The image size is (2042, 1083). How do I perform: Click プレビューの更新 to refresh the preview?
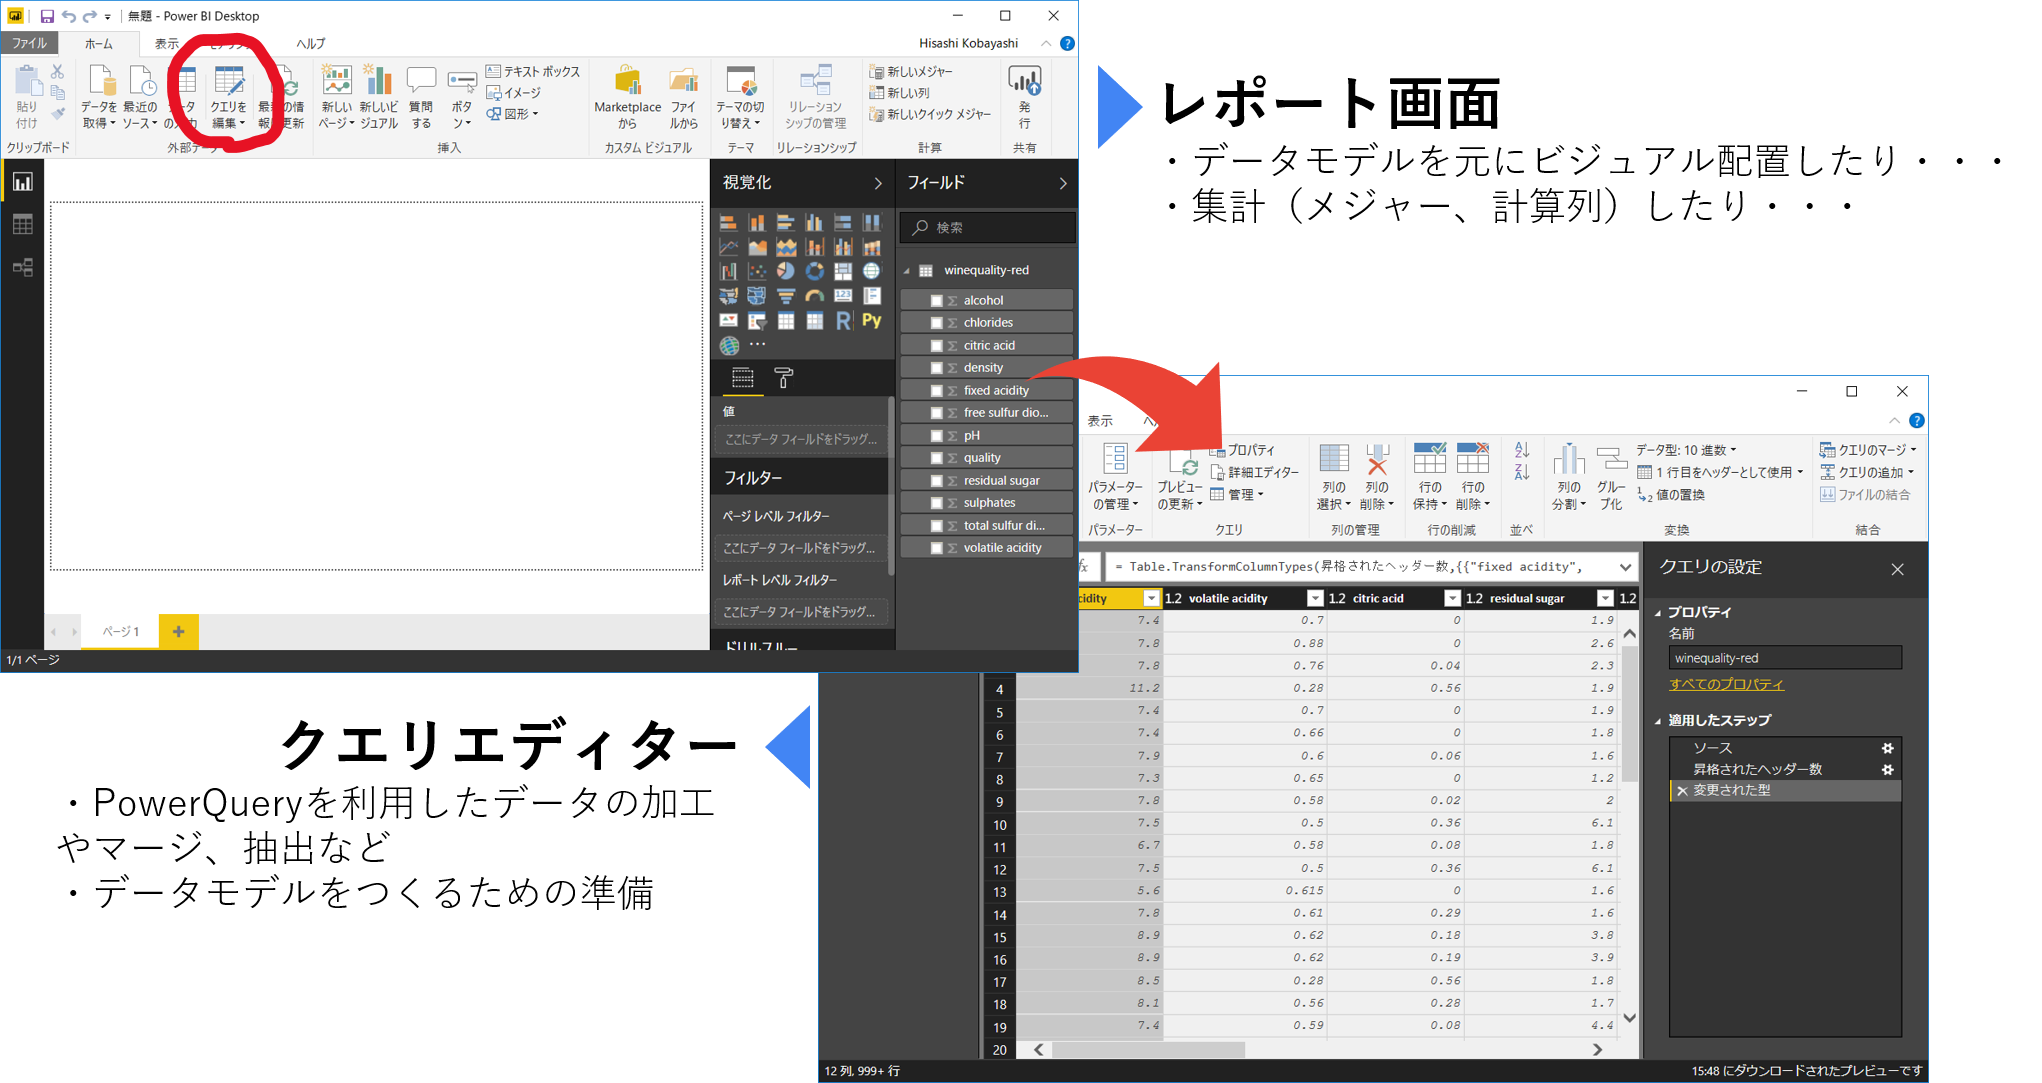[x=1187, y=476]
